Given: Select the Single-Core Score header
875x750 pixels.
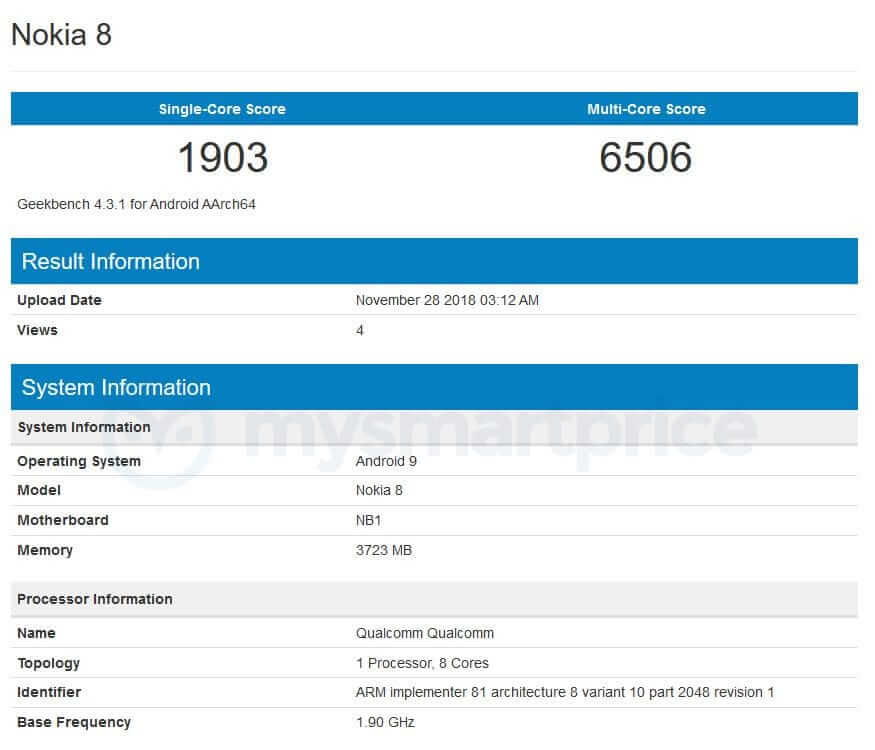Looking at the screenshot, I should click(x=222, y=109).
